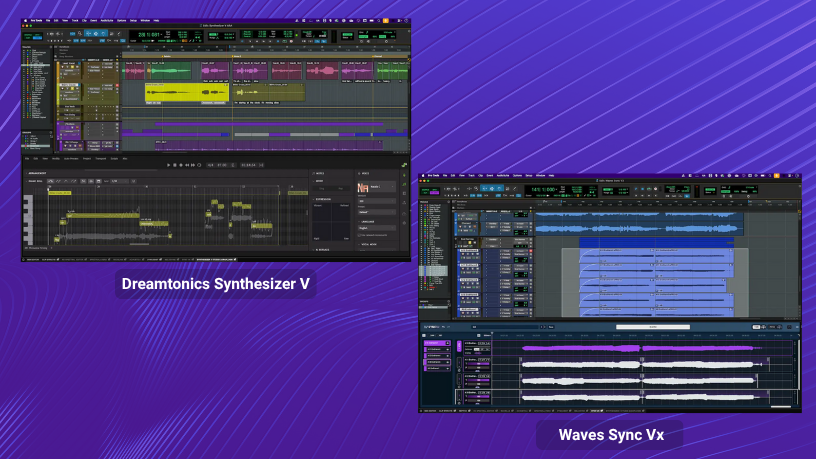Screen dimensions: 816x459
Task: Click Apple menu icon in Waves Sync Vx screenshot
Action: coord(423,176)
